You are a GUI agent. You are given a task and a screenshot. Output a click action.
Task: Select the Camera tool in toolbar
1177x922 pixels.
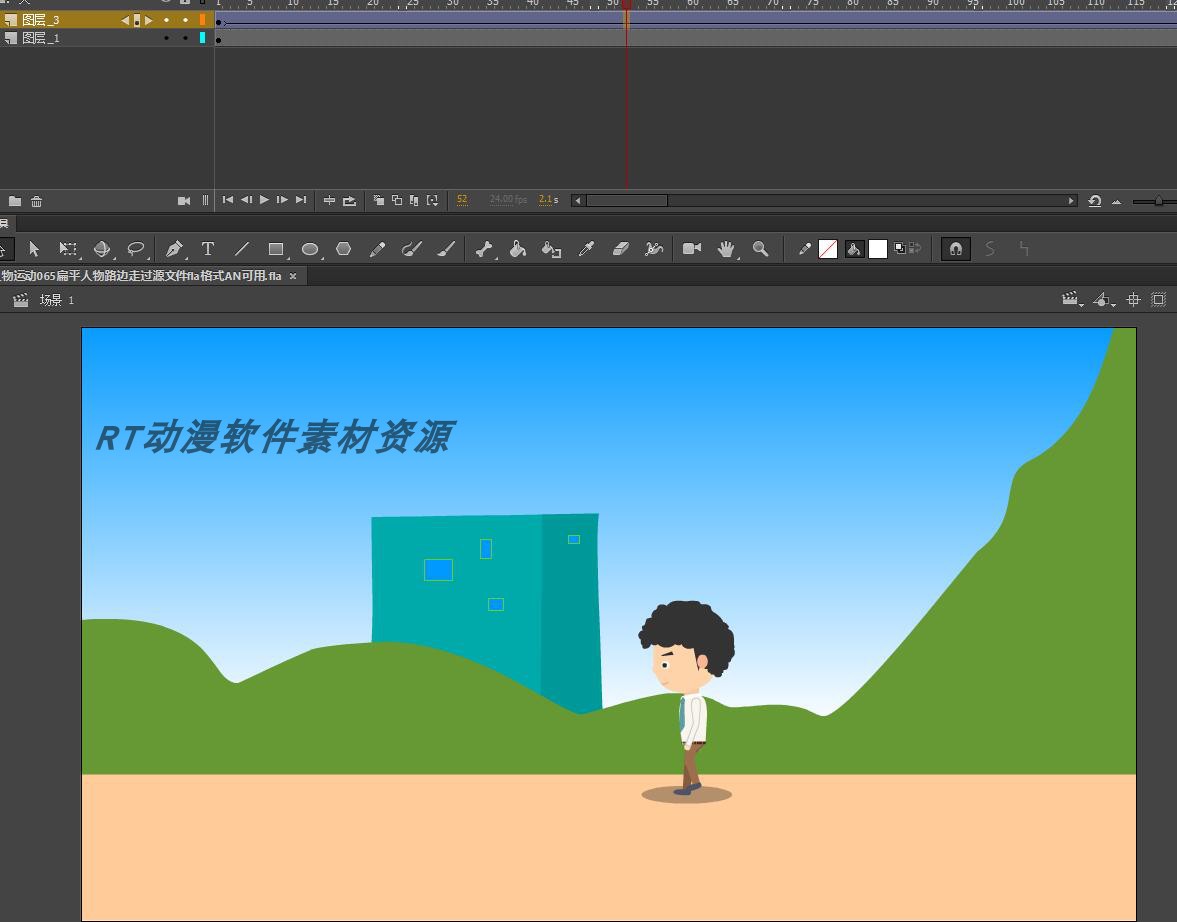click(692, 249)
